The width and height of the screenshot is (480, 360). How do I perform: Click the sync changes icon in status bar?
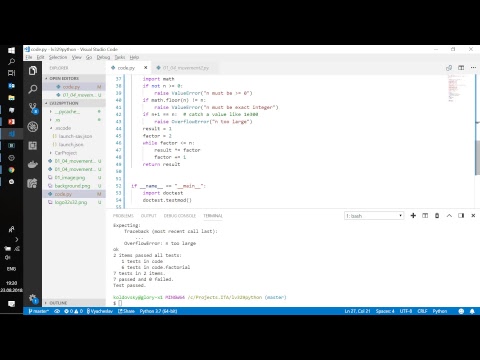pyautogui.click(x=57, y=311)
